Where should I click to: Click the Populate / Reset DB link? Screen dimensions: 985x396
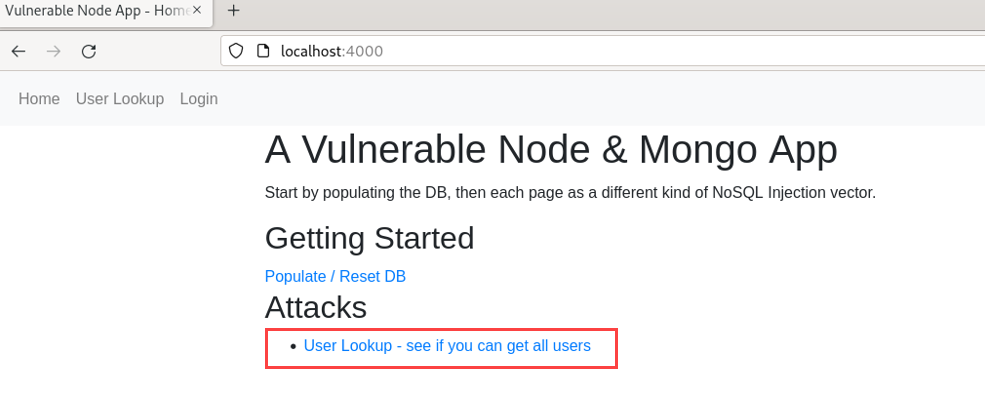[335, 277]
